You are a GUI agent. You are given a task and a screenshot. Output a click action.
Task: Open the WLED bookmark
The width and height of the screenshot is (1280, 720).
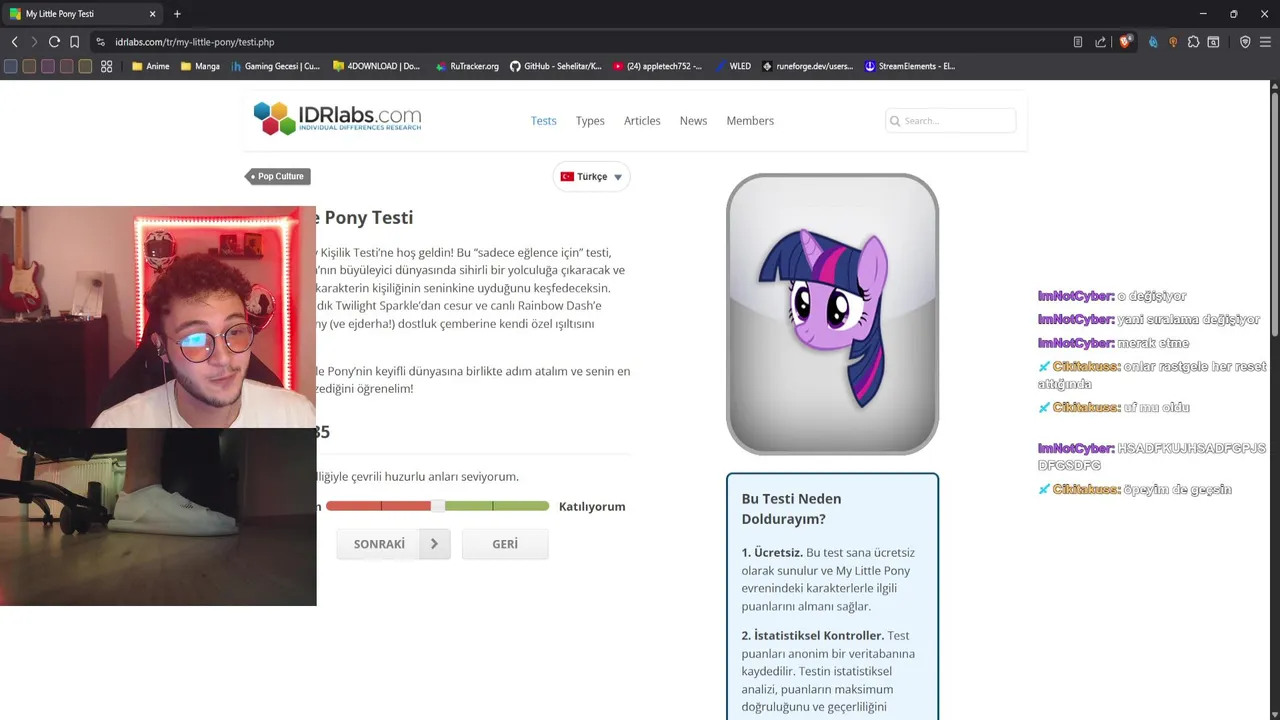732,66
